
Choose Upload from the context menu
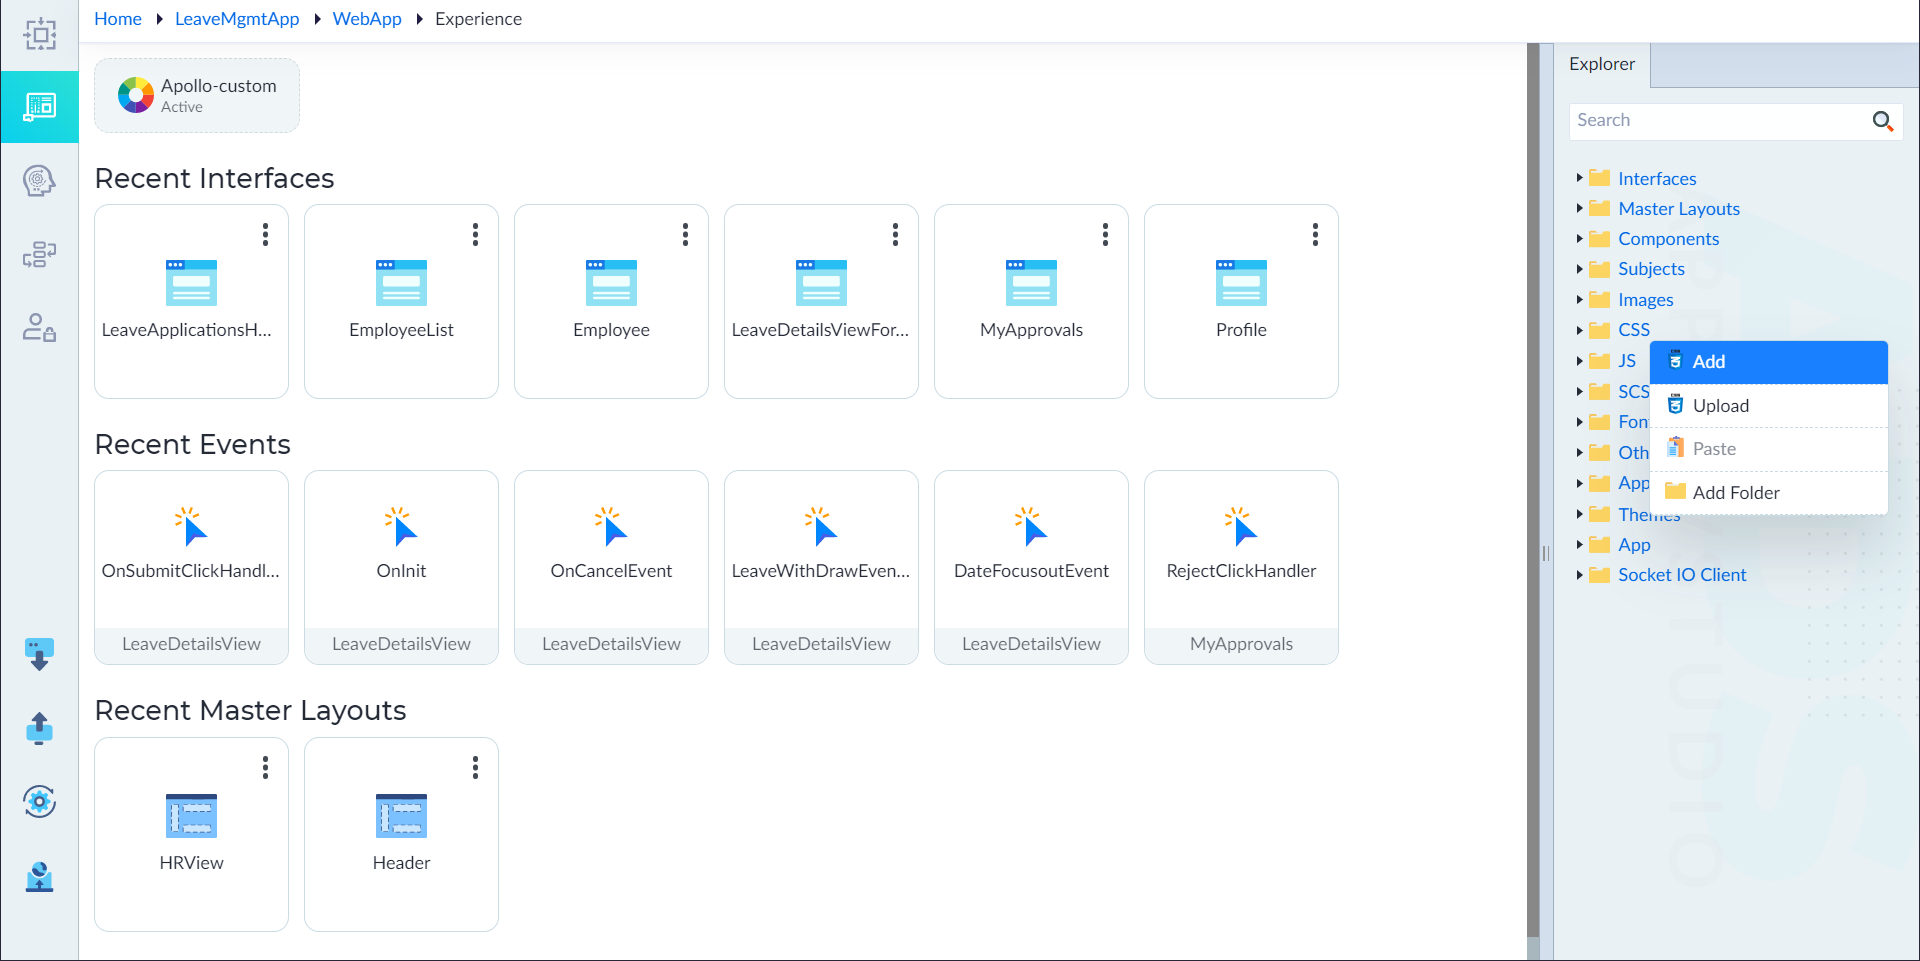coord(1768,405)
